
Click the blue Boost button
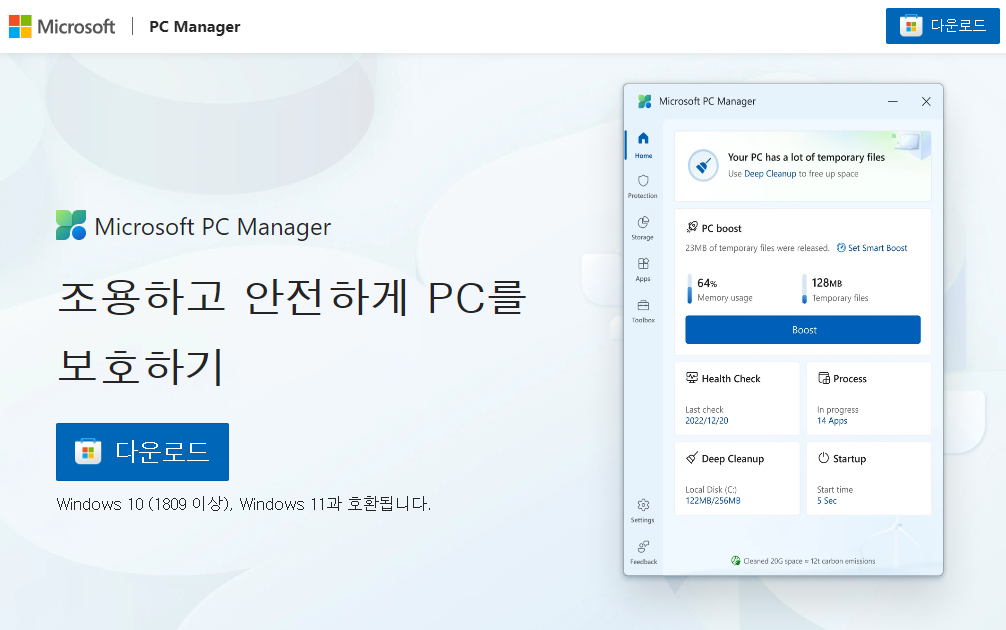coord(803,330)
